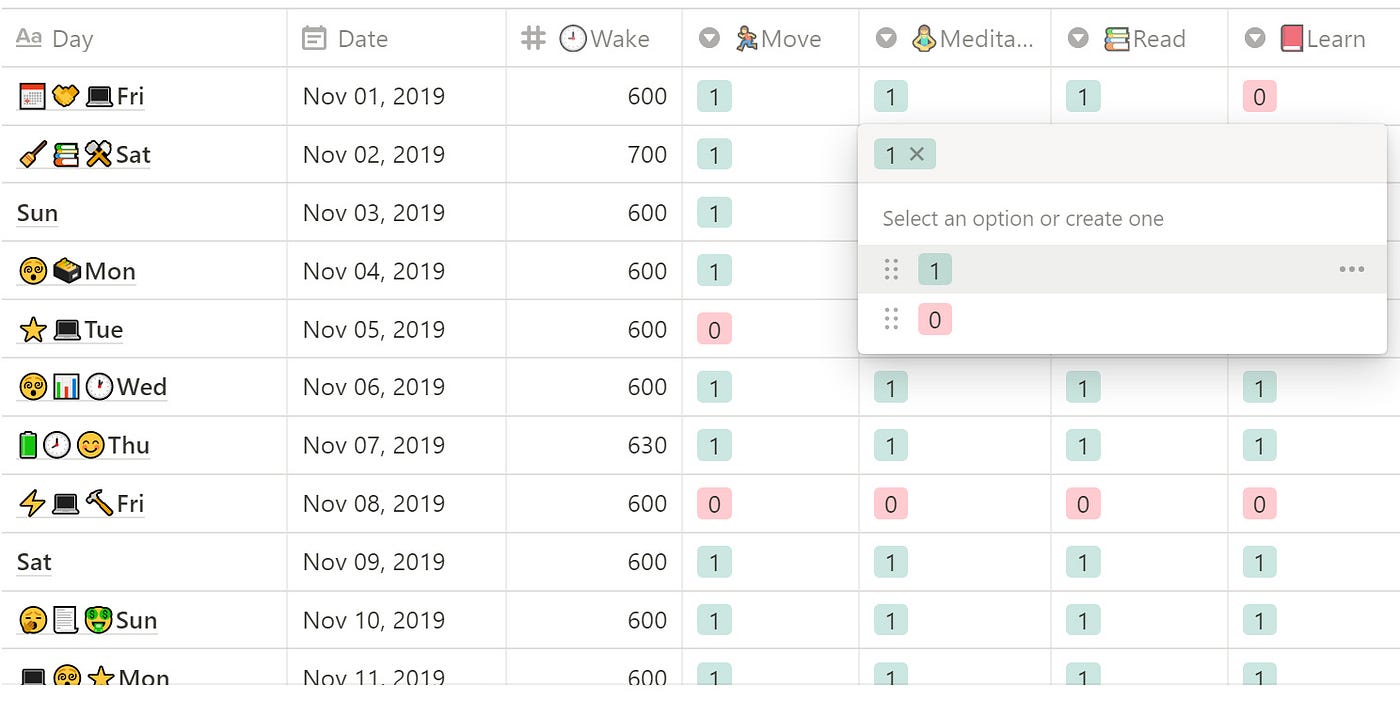The height and width of the screenshot is (701, 1400).
Task: Click the Wake value 630 for Nov 07
Action: [647, 445]
